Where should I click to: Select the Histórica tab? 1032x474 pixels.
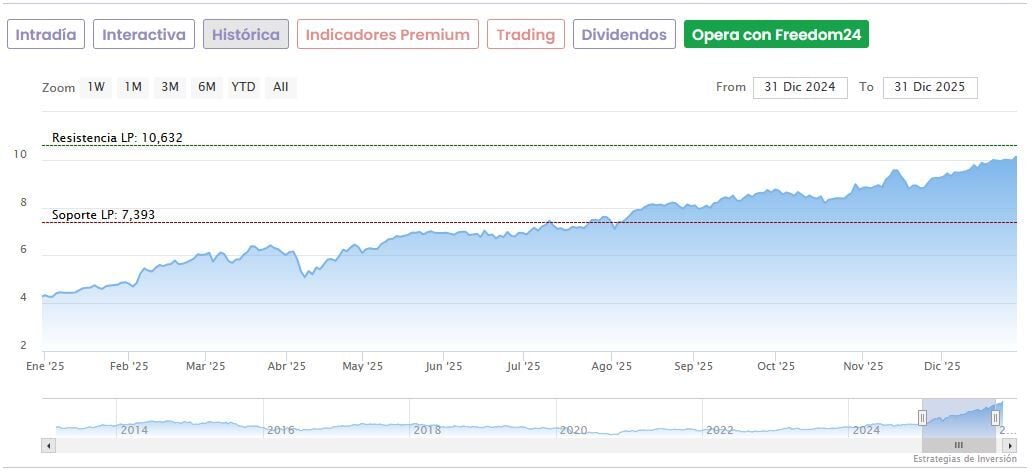coord(246,35)
